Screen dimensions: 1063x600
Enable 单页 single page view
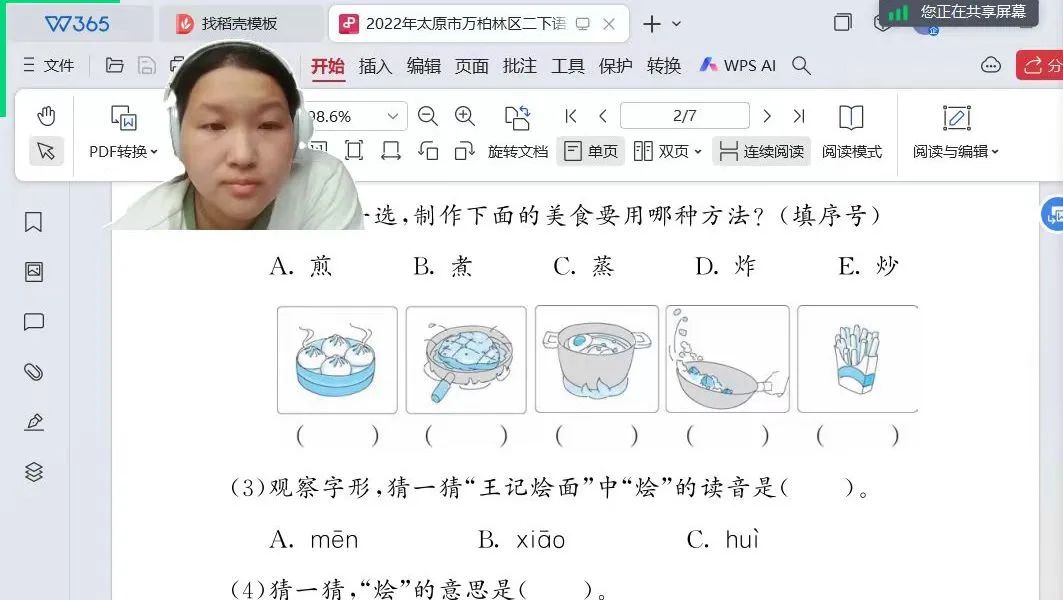[x=591, y=151]
